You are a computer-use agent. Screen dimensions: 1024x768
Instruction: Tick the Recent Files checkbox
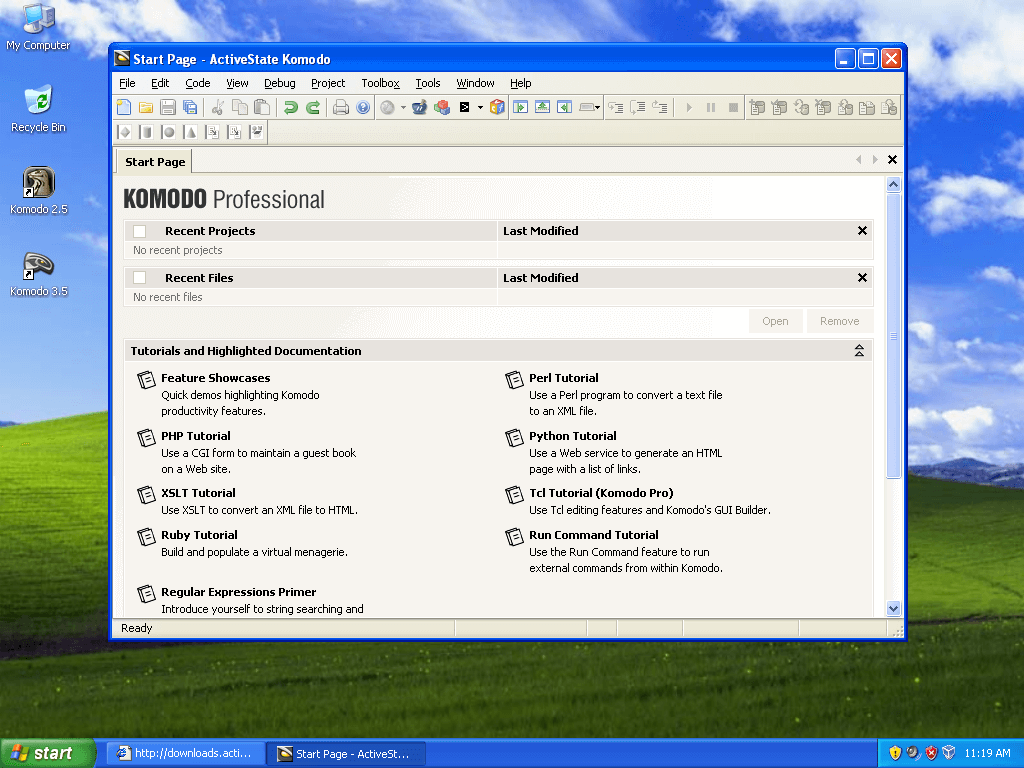[x=139, y=278]
